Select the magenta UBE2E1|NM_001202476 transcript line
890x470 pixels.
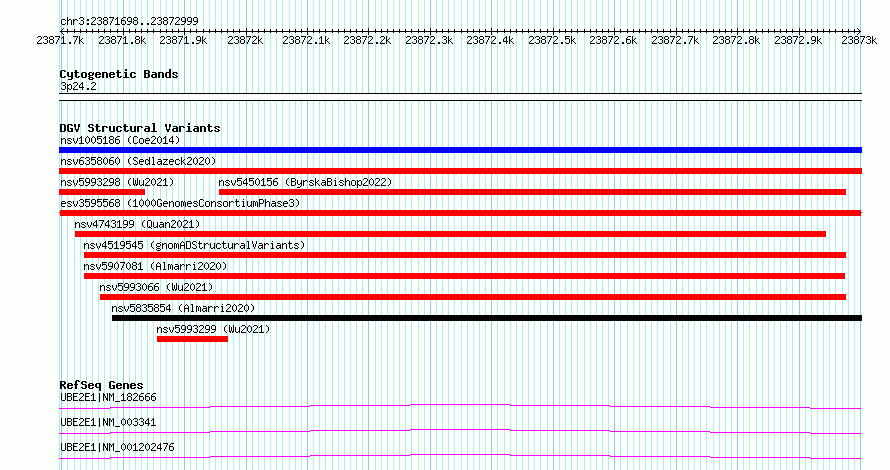tap(460, 456)
